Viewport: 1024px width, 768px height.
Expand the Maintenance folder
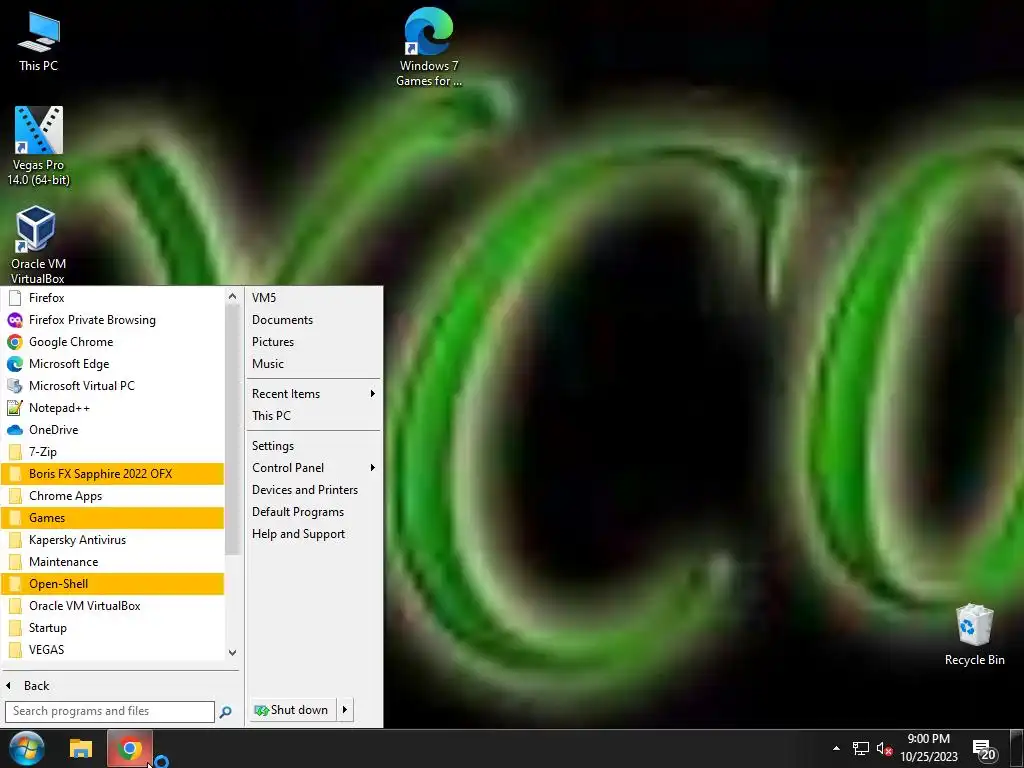tap(112, 562)
